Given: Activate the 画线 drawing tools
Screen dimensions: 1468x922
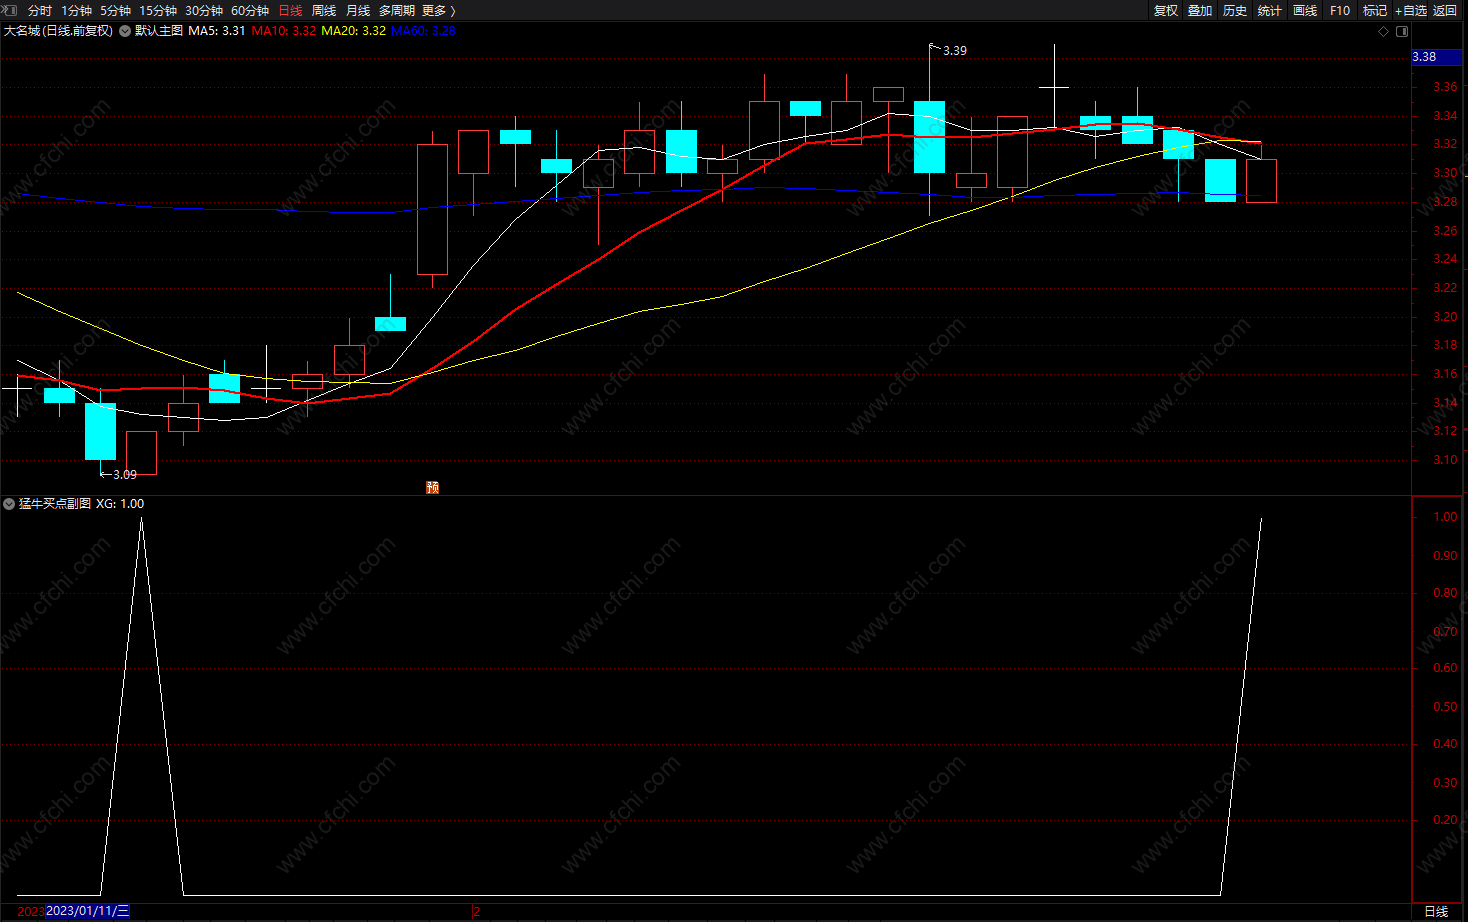Looking at the screenshot, I should point(1305,10).
